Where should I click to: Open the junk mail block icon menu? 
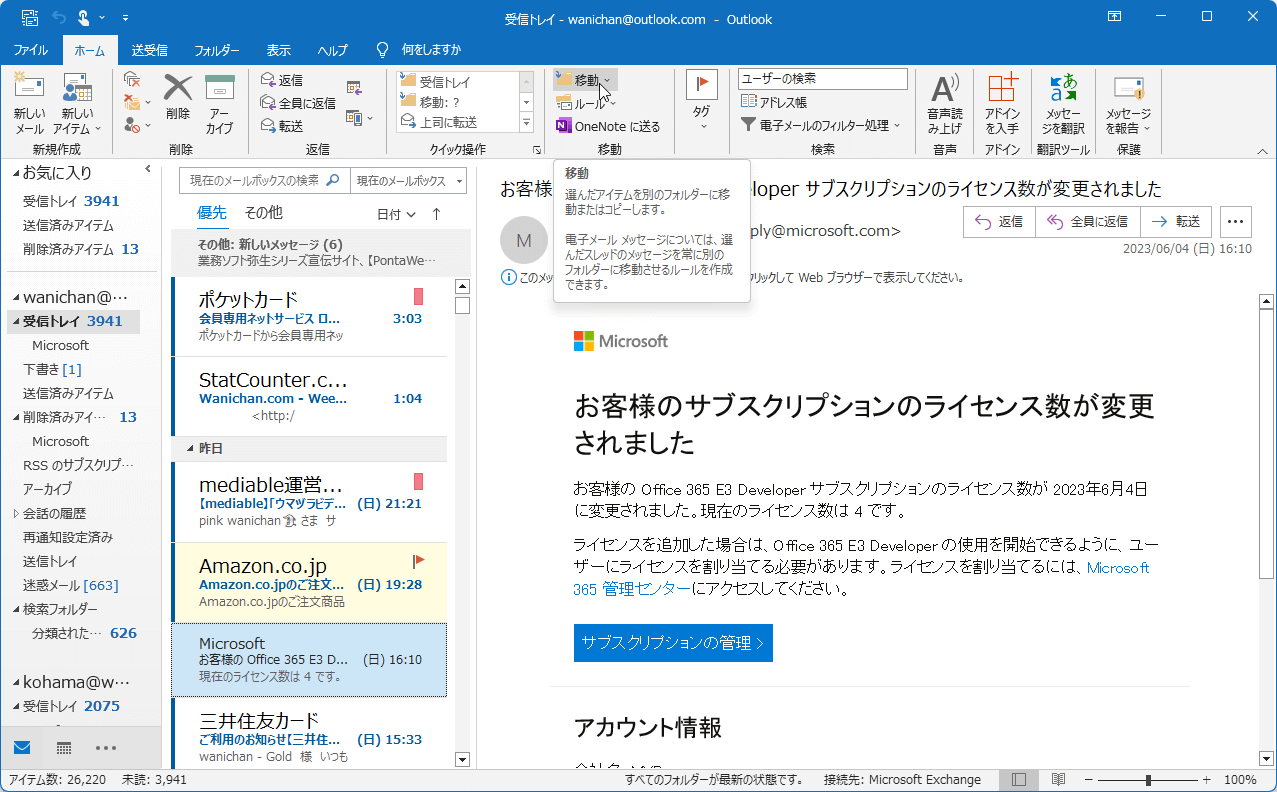coord(137,125)
